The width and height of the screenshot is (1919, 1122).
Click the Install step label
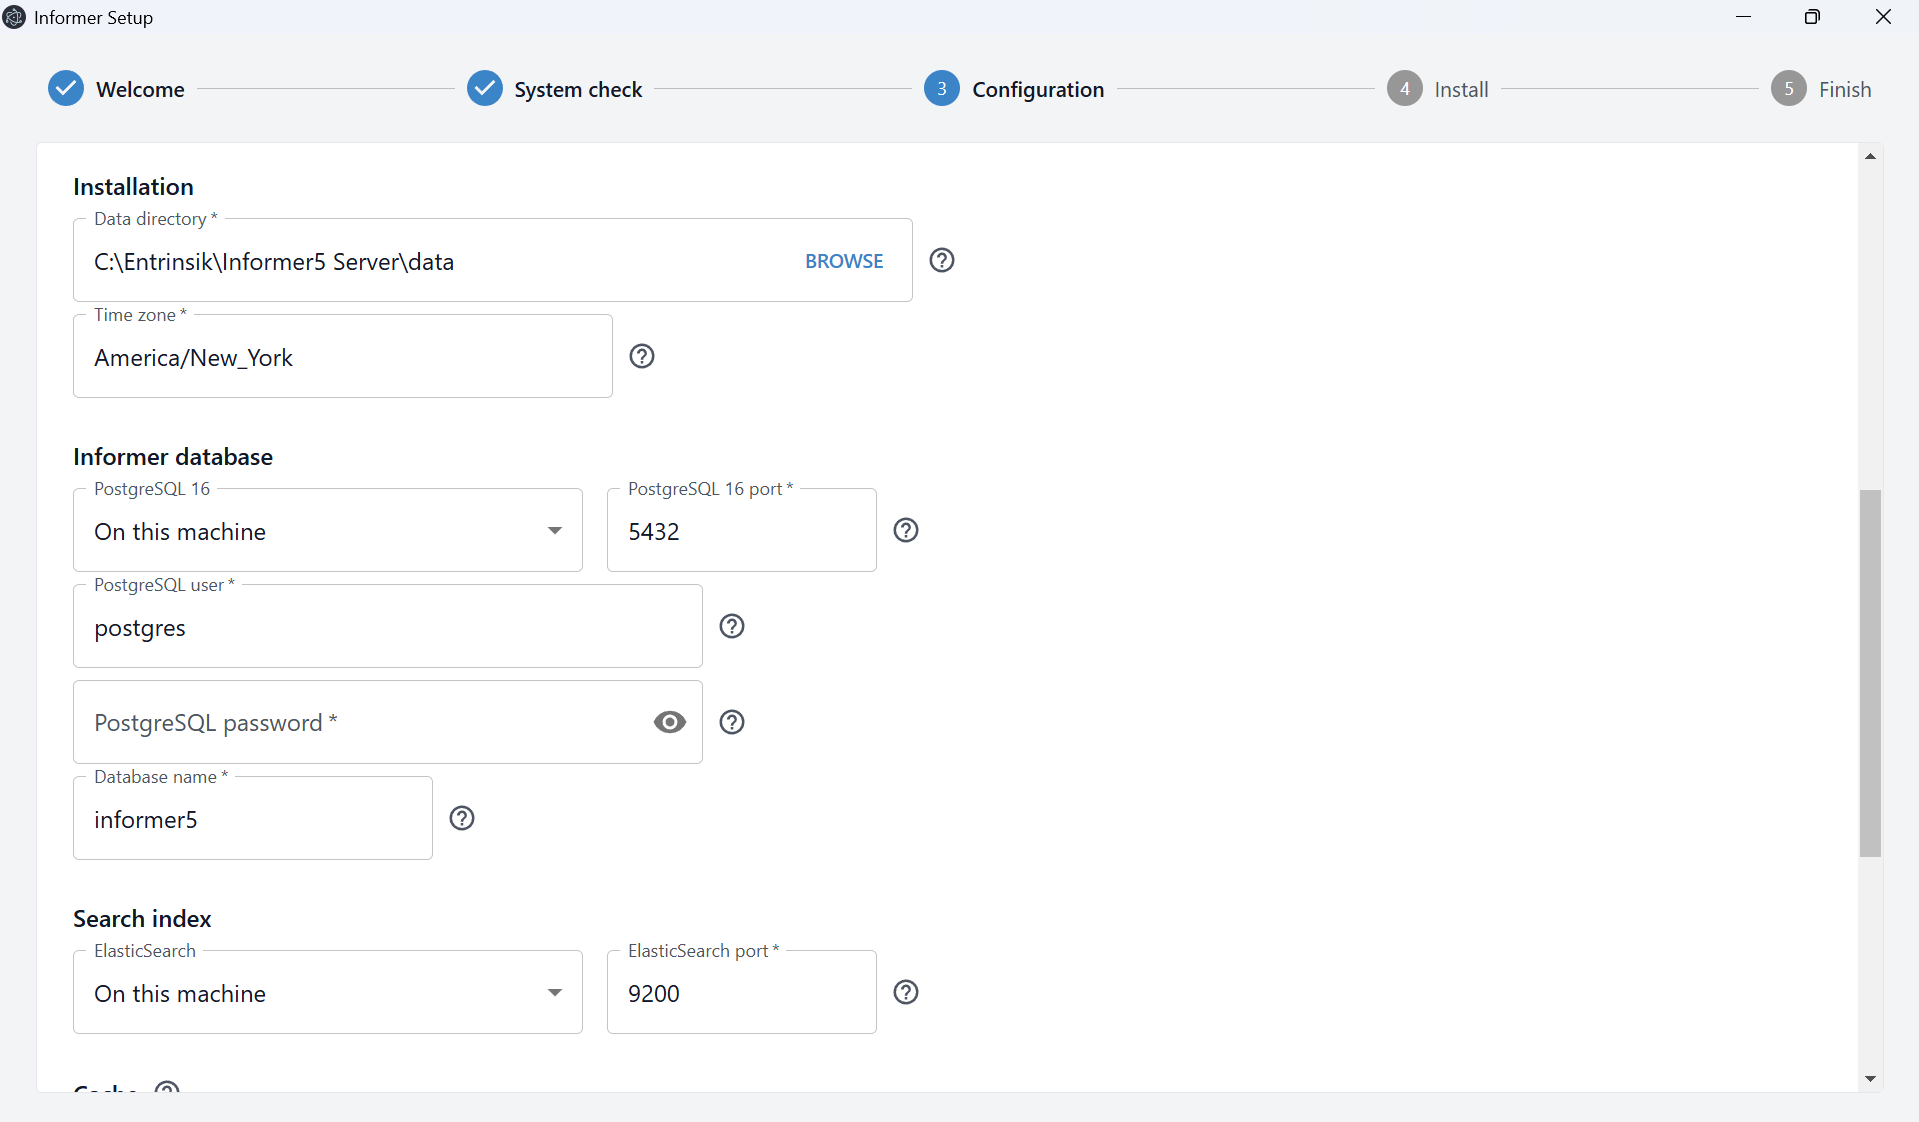point(1461,90)
